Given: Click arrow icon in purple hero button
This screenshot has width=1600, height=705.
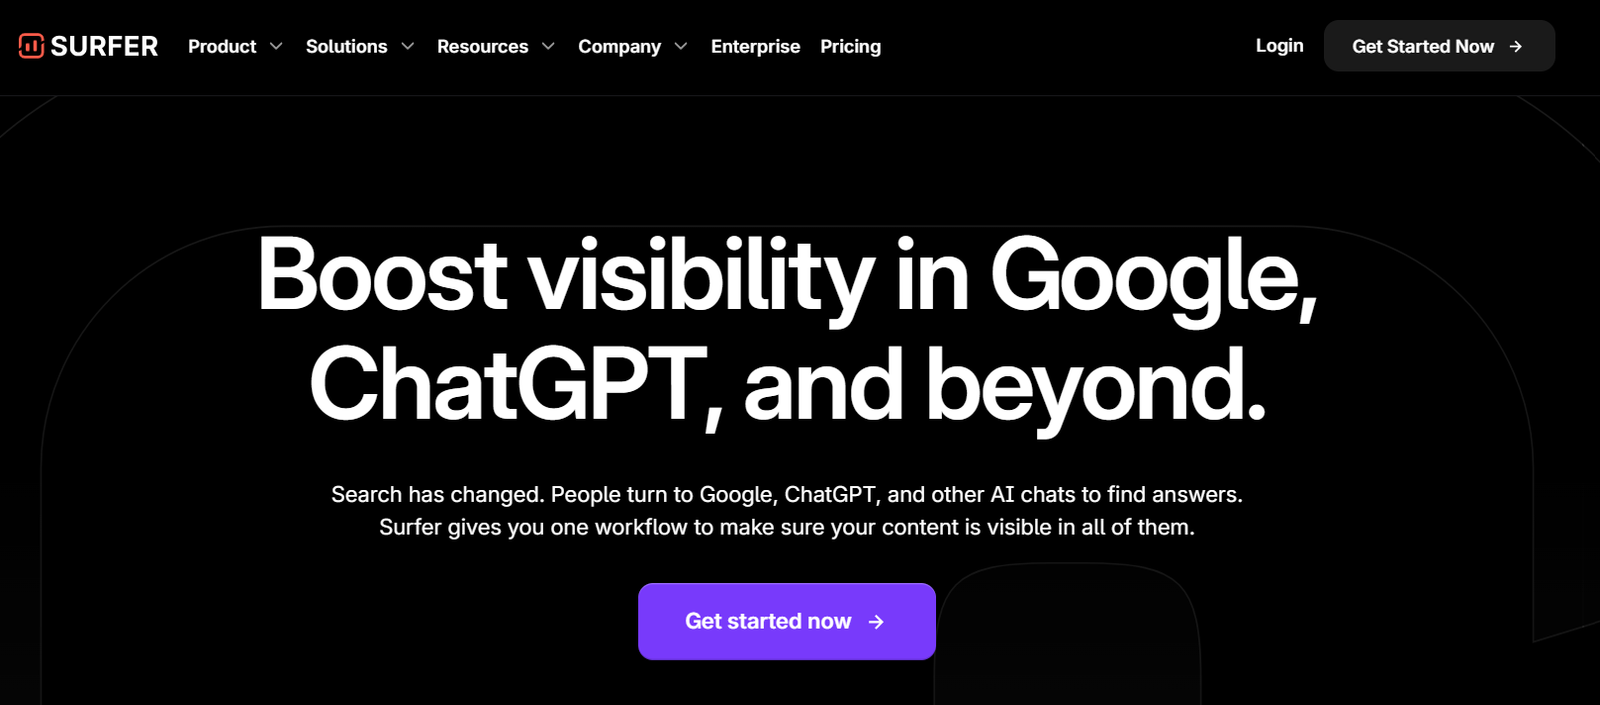Looking at the screenshot, I should tap(876, 622).
